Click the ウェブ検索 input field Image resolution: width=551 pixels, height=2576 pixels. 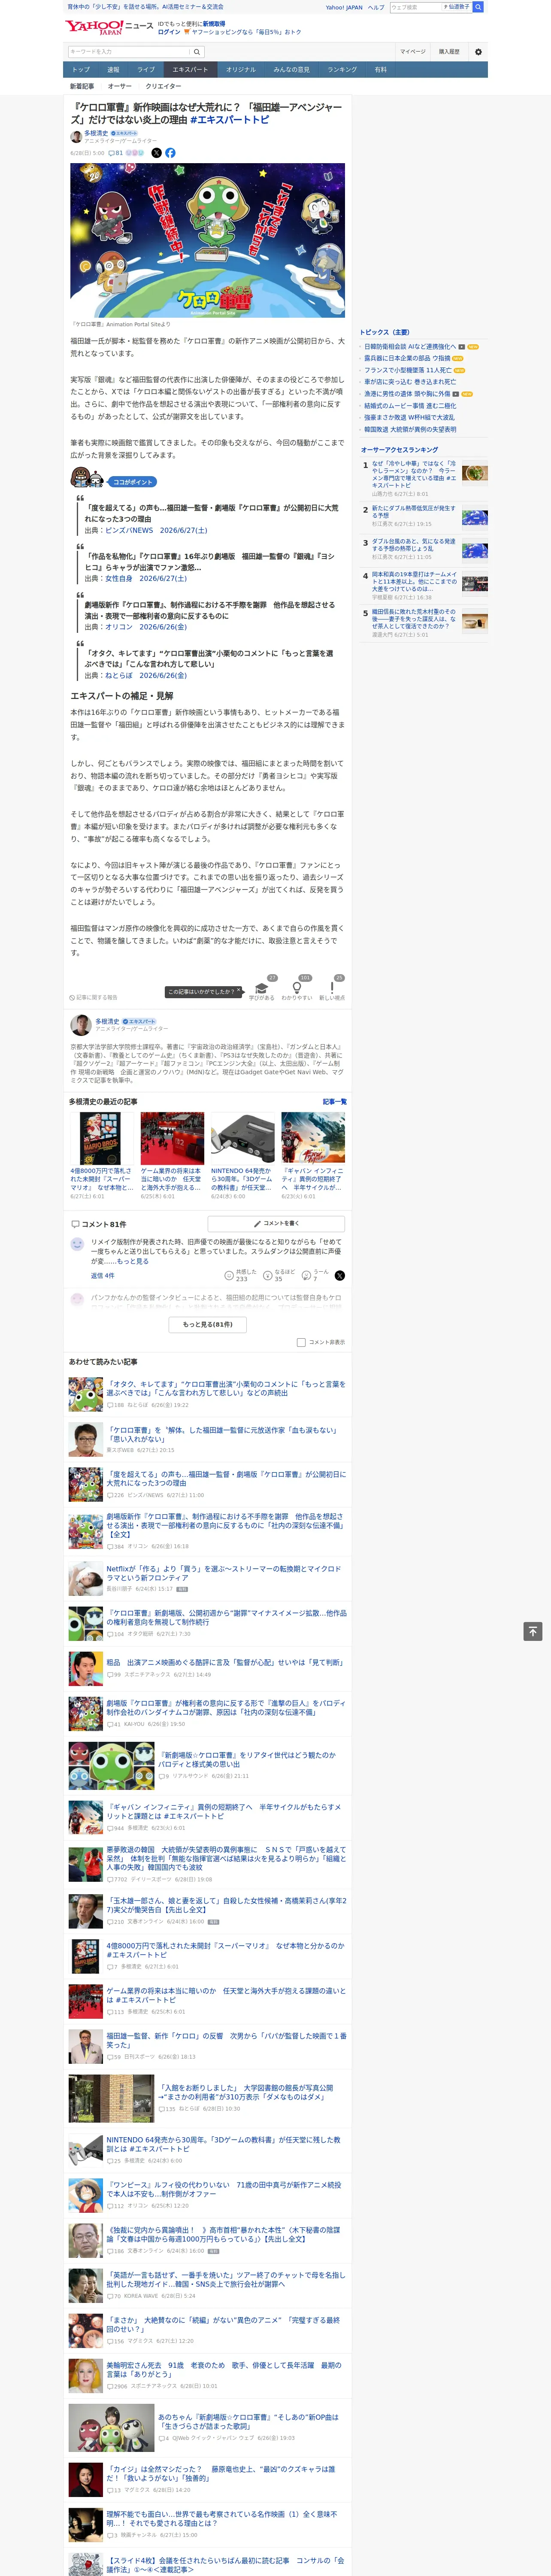(x=415, y=7)
